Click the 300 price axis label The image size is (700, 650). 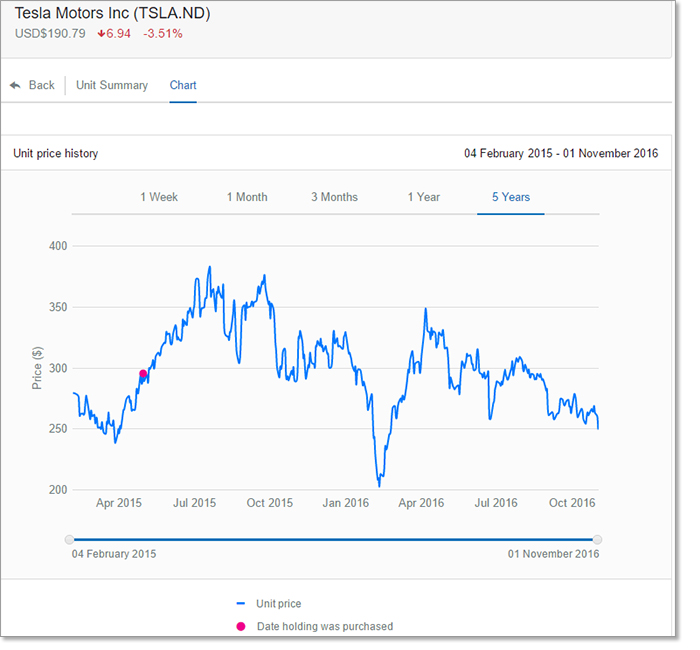[58, 368]
